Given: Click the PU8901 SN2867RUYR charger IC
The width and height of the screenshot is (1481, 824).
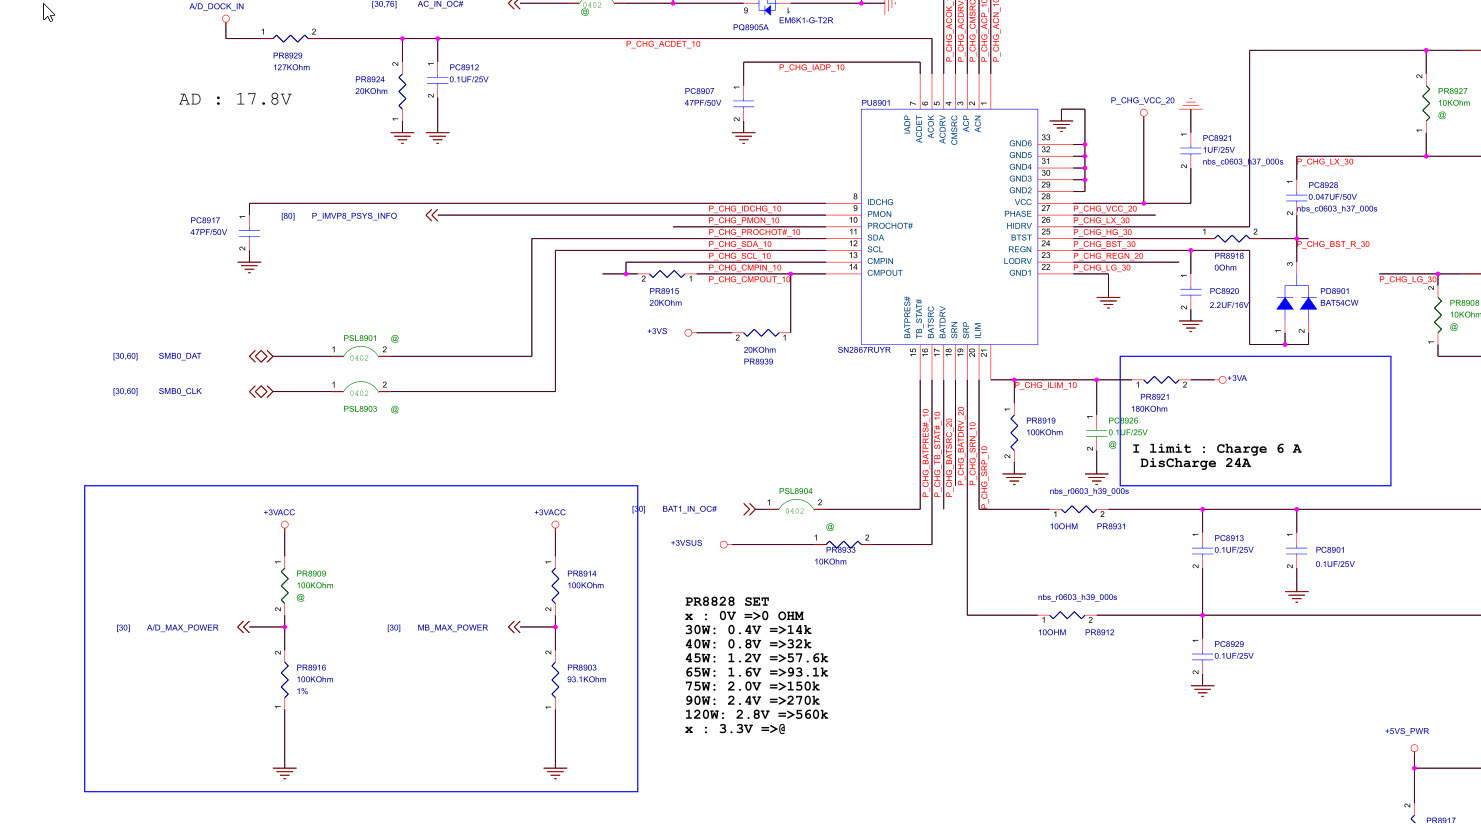Looking at the screenshot, I should pyautogui.click(x=949, y=227).
